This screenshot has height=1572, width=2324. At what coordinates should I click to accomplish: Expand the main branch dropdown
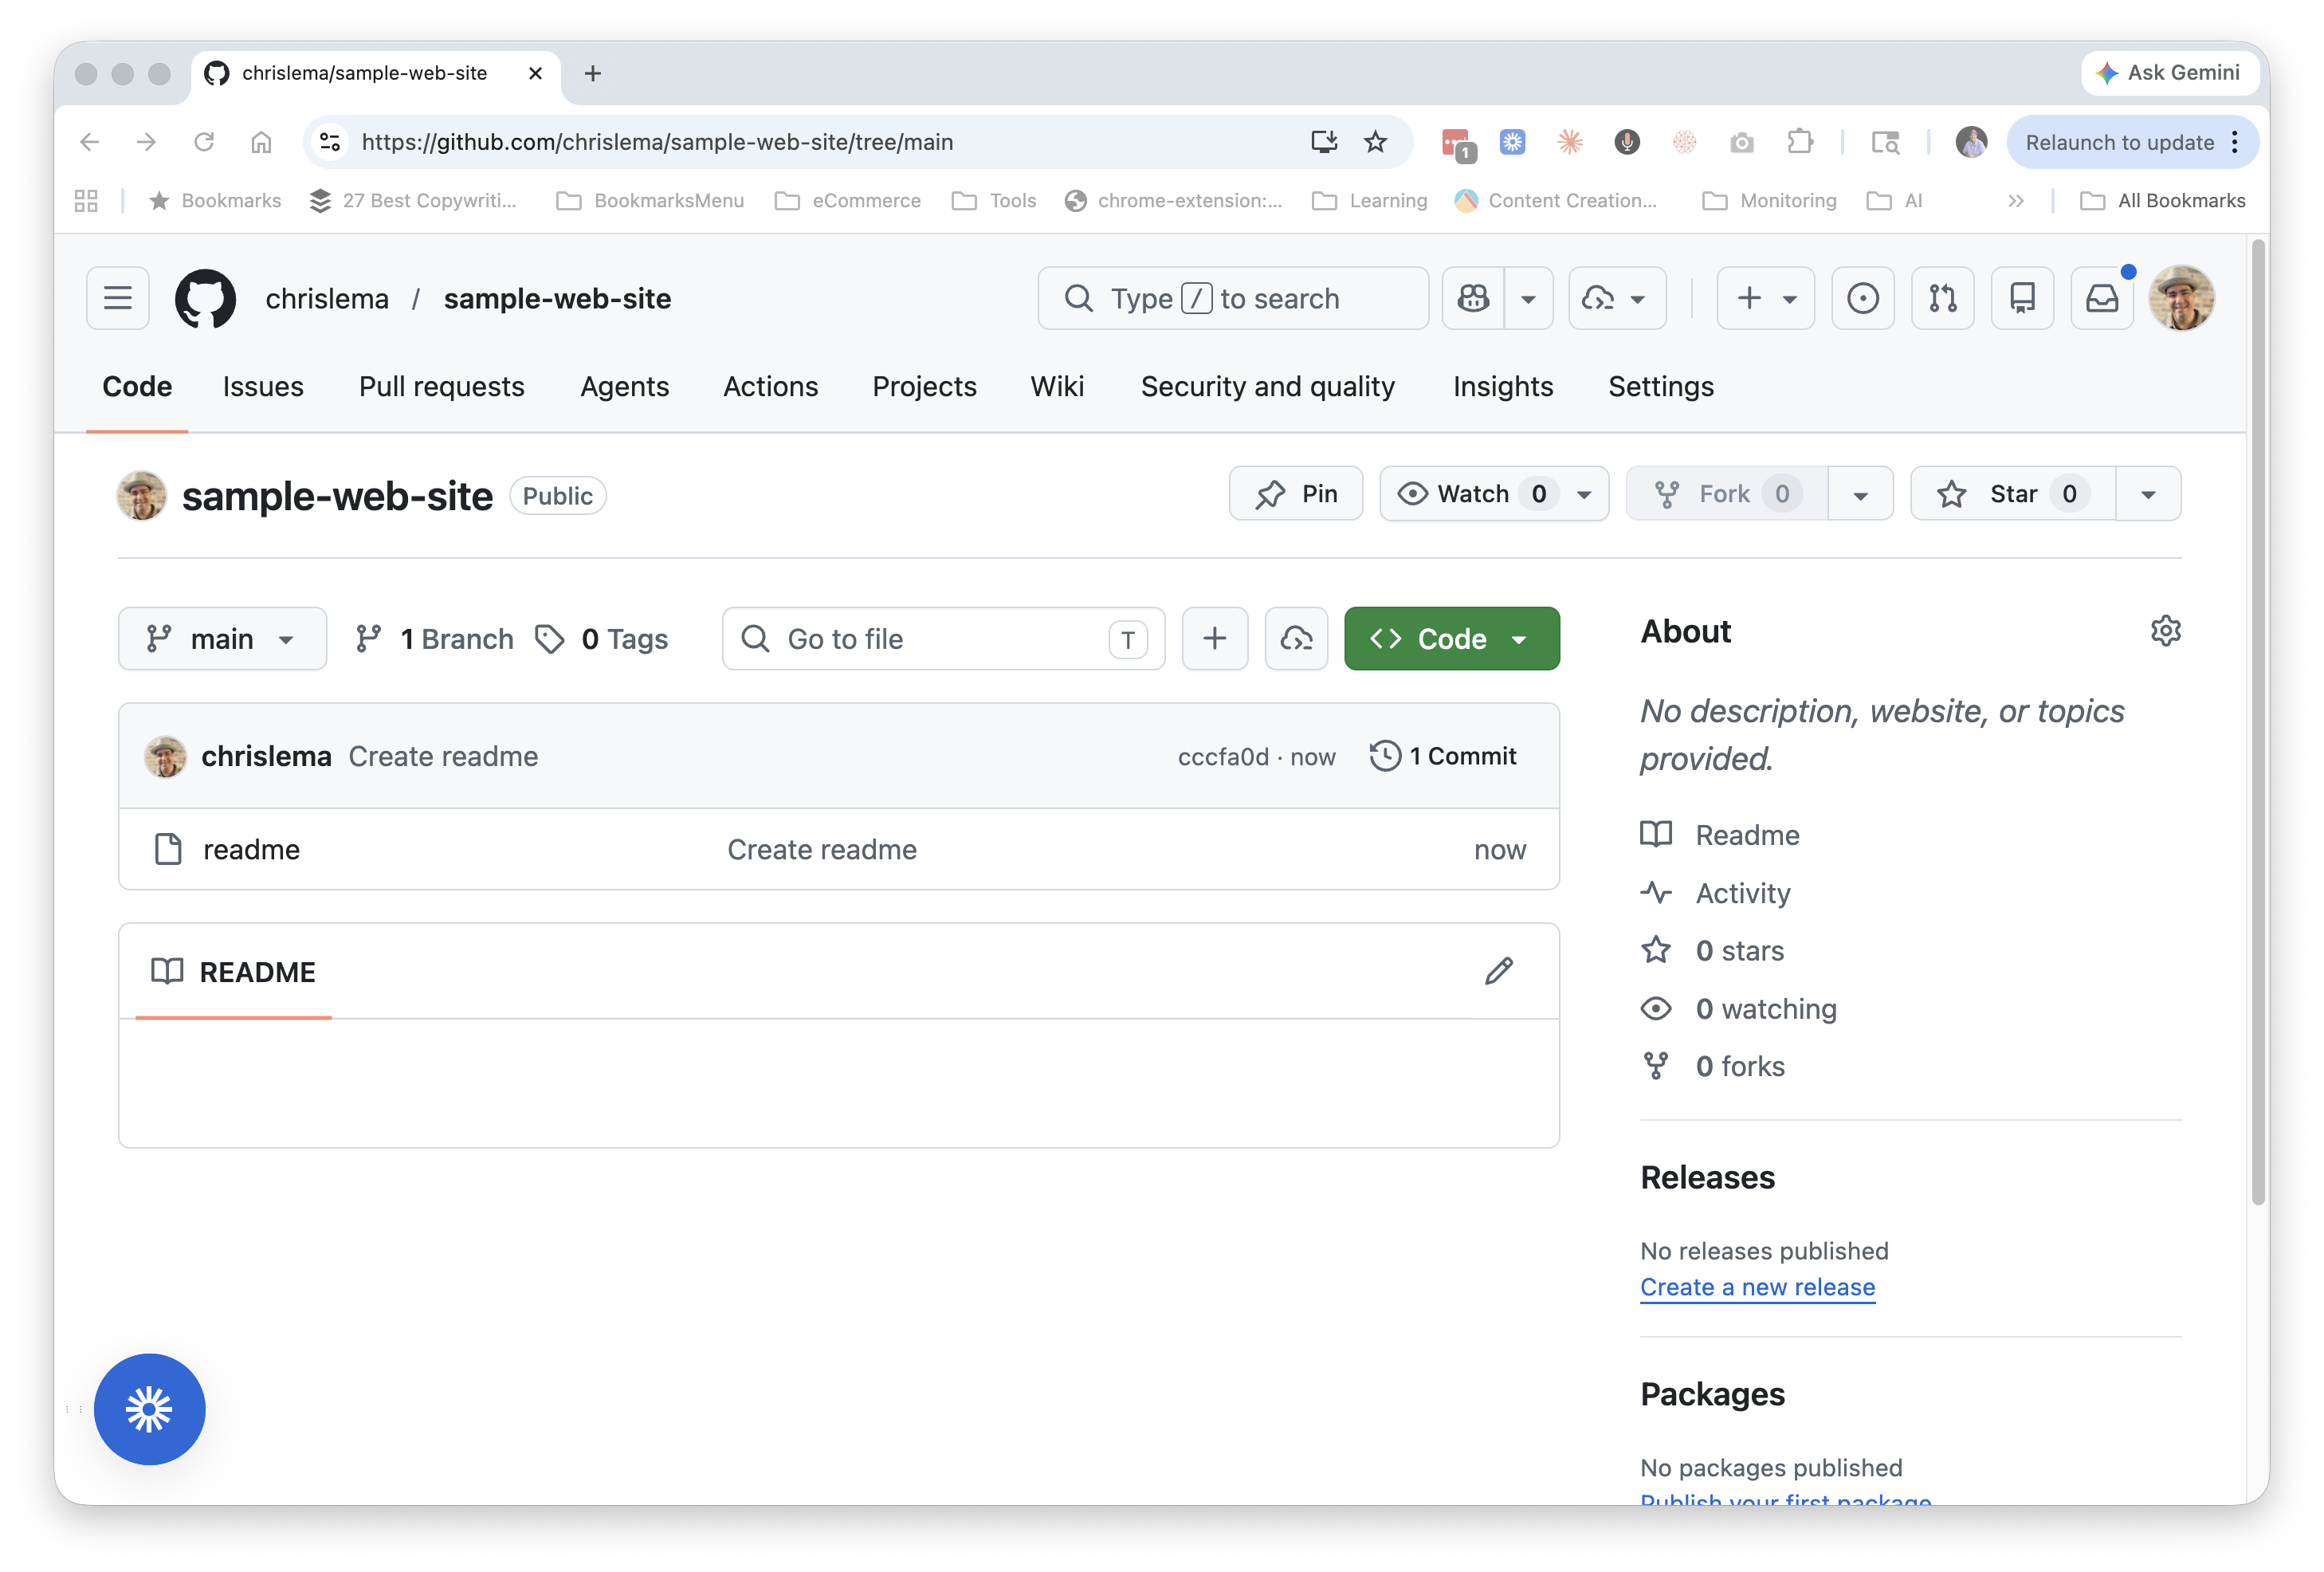pos(222,639)
